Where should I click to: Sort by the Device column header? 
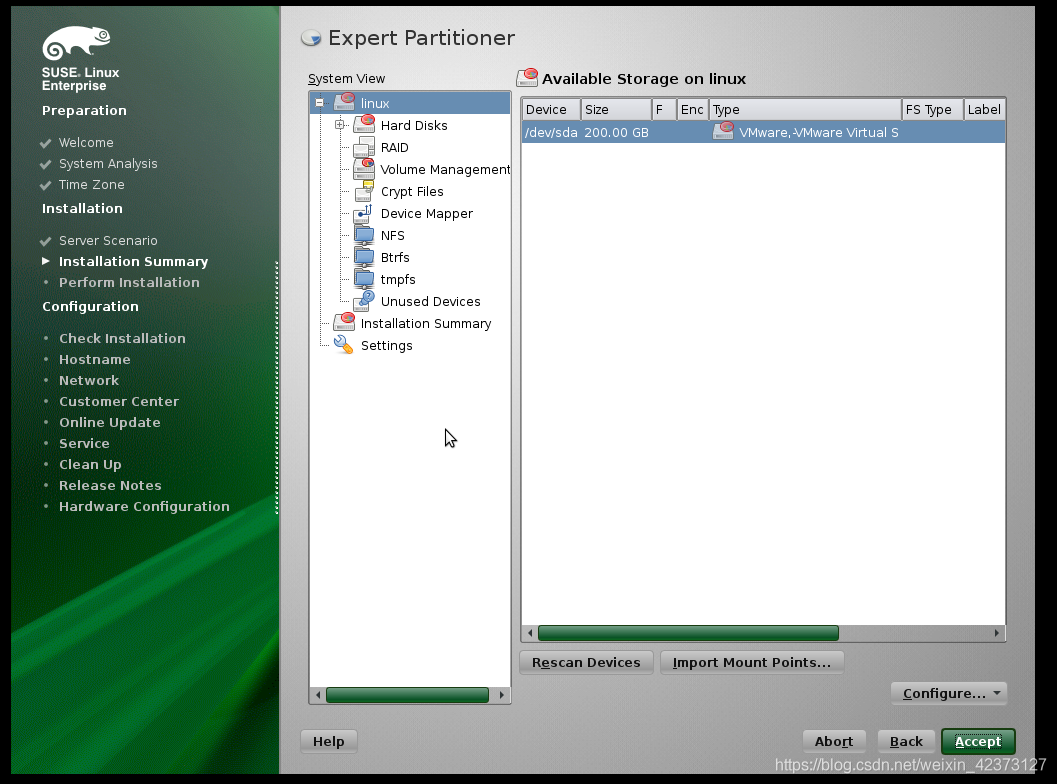(x=551, y=109)
